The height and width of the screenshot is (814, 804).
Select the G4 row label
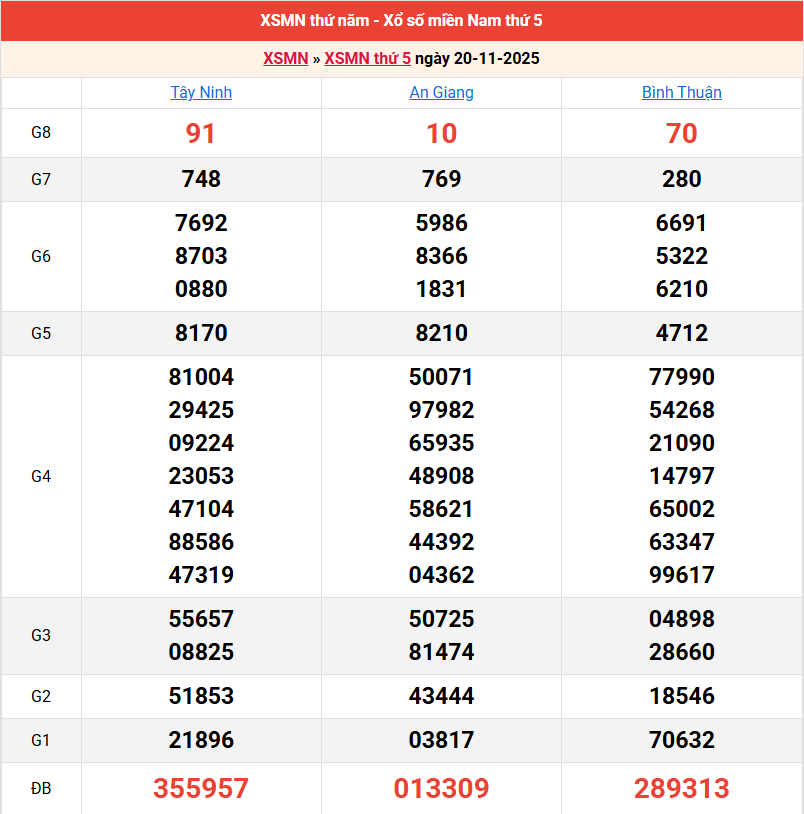[41, 477]
